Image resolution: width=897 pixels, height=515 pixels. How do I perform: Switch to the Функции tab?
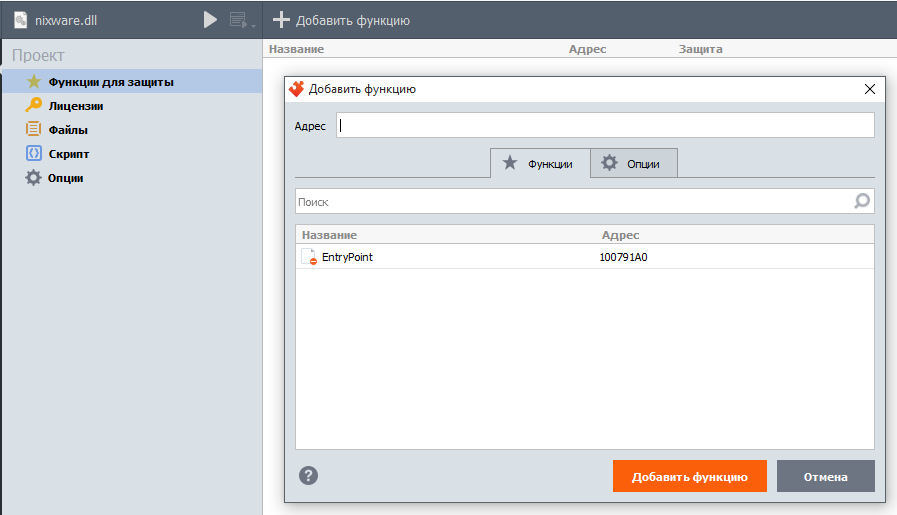(539, 163)
